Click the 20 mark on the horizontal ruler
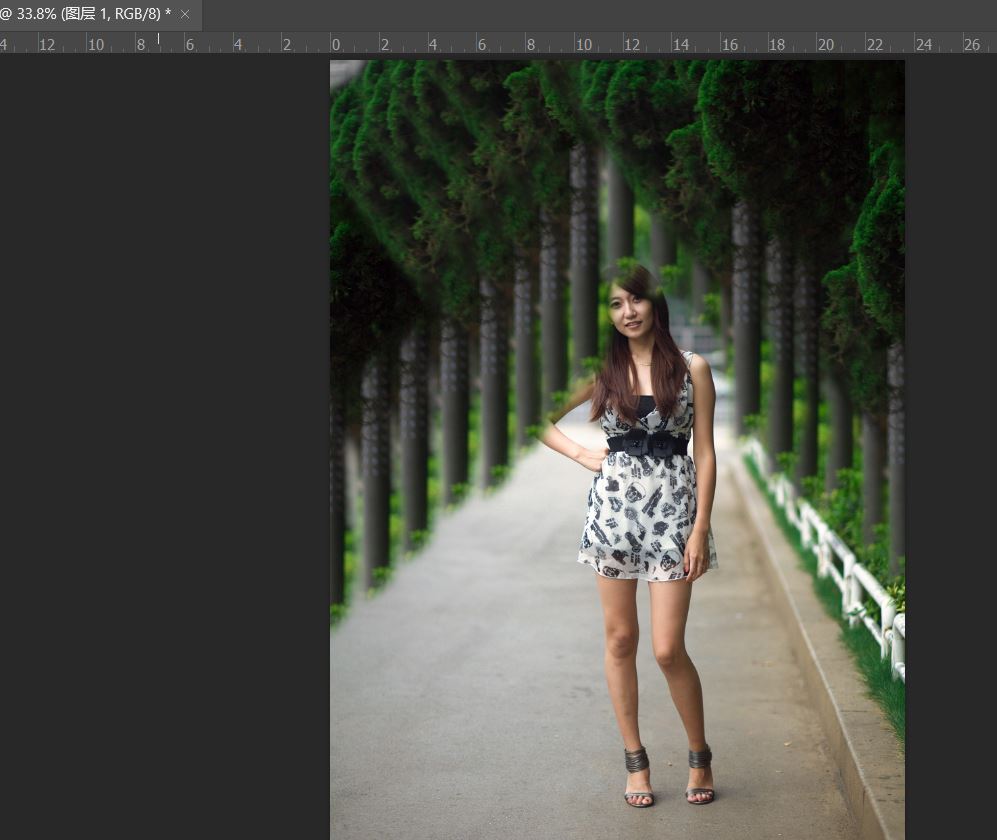Viewport: 997px width, 840px height. click(x=826, y=44)
